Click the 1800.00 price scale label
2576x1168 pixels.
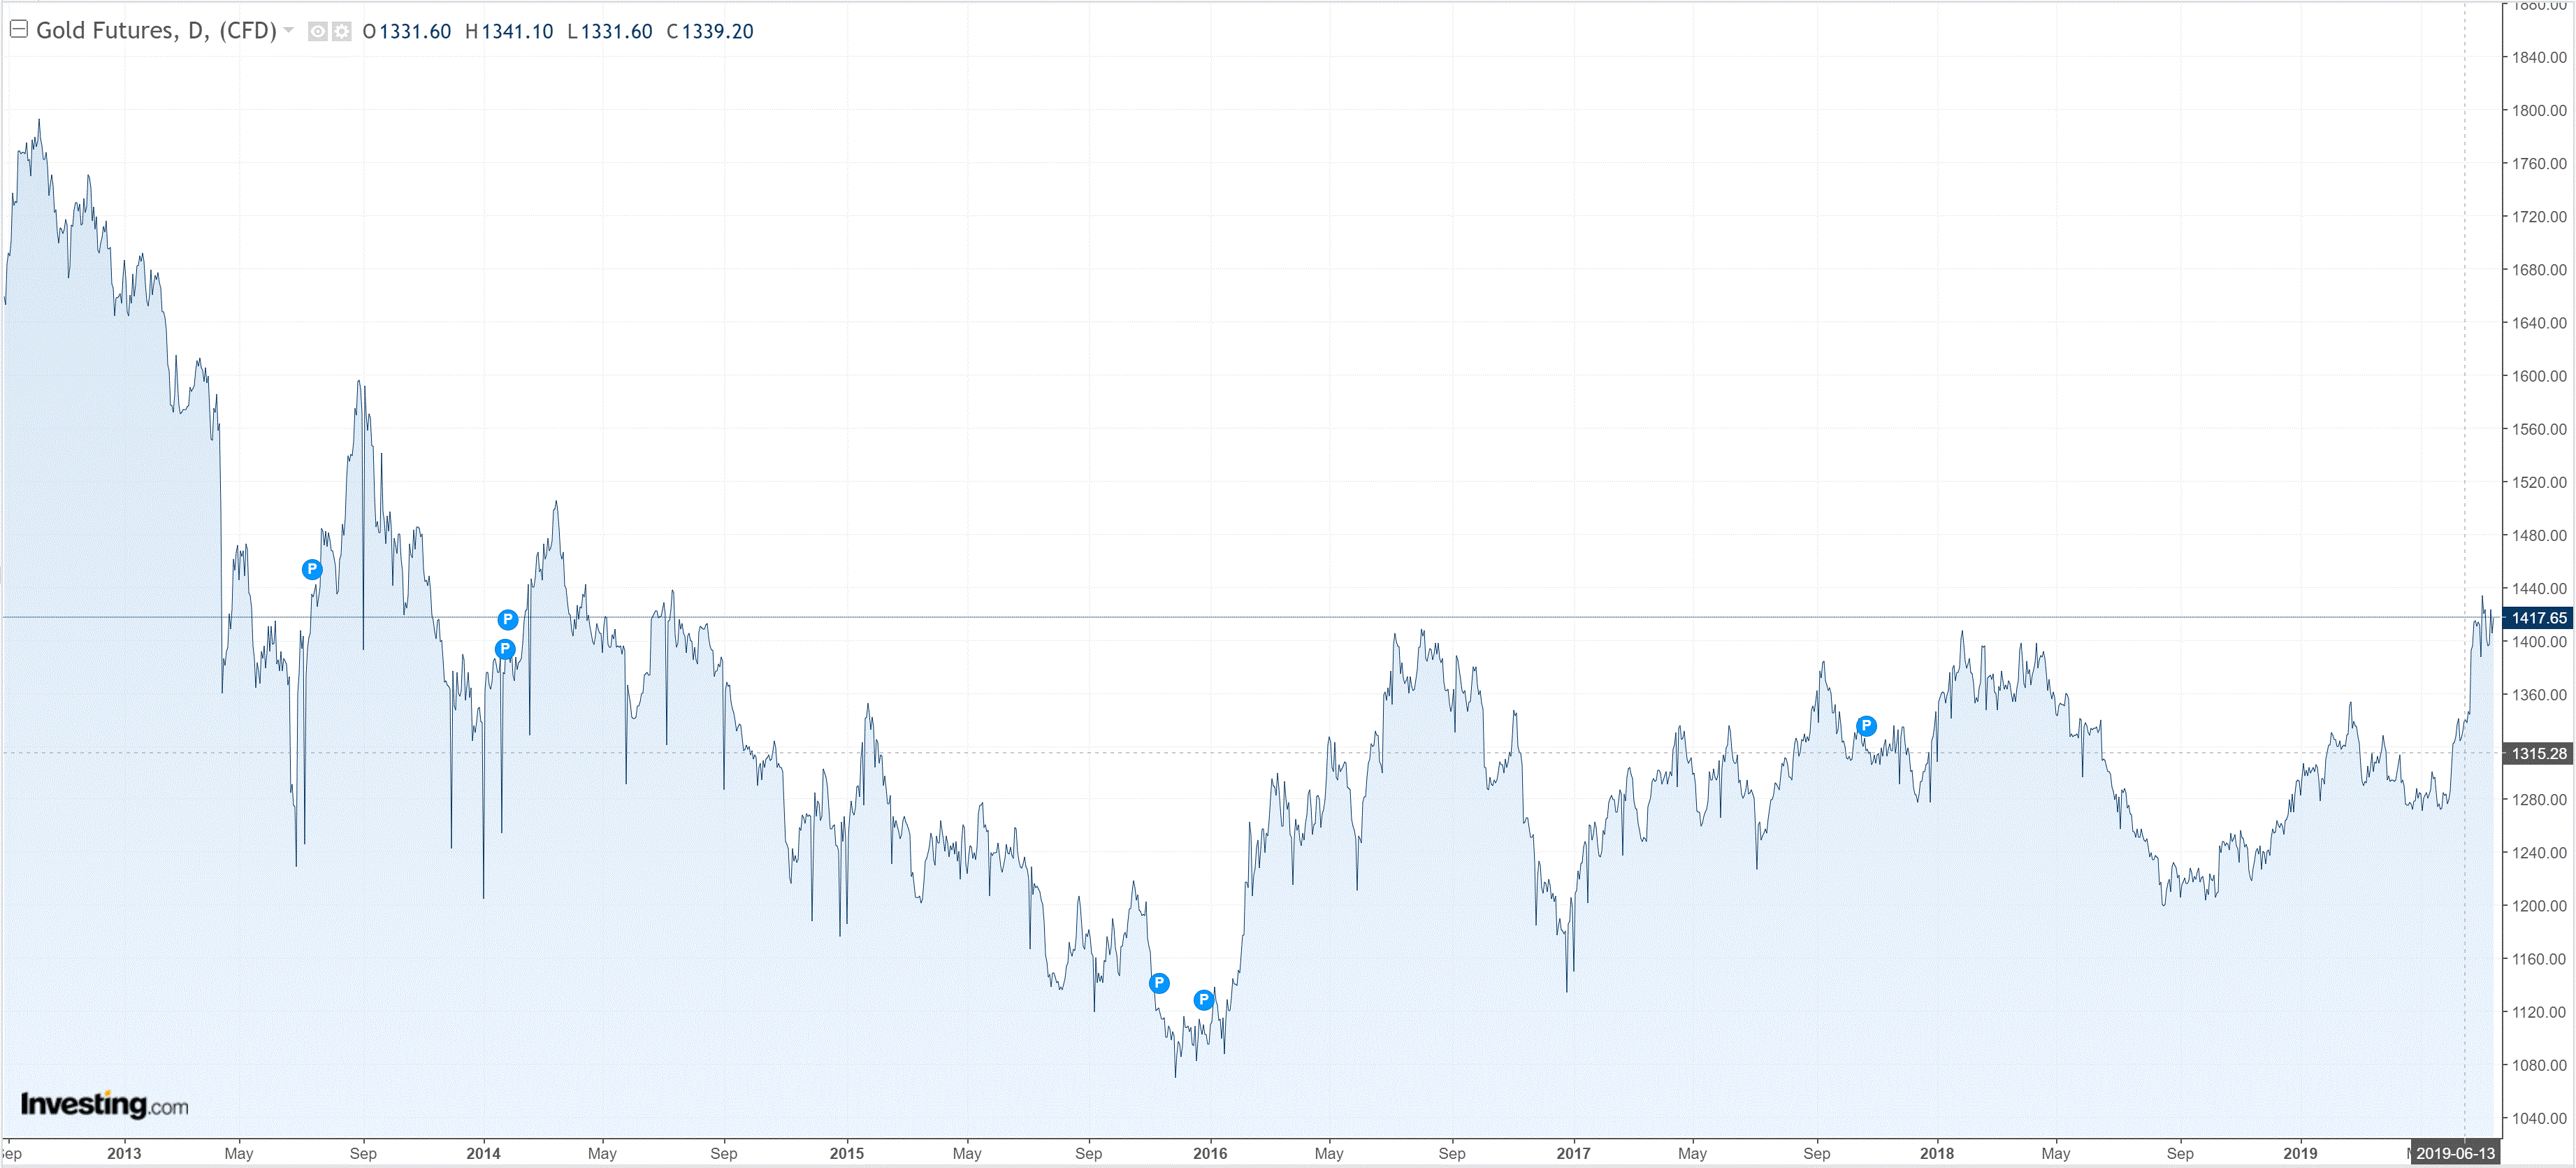pos(2538,111)
